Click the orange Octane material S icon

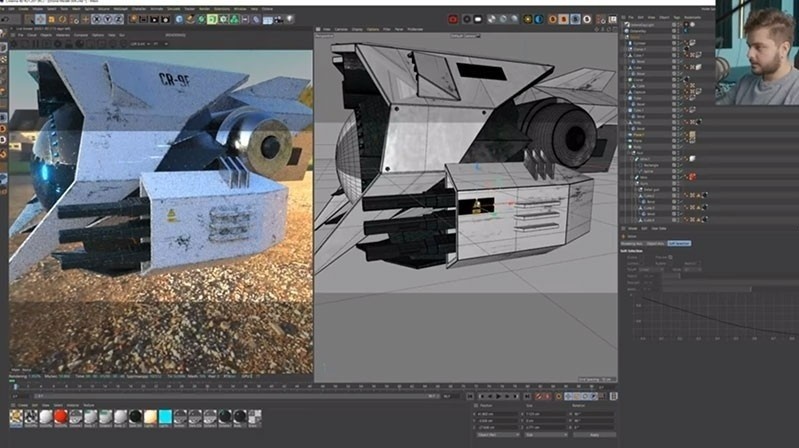pyautogui.click(x=553, y=19)
